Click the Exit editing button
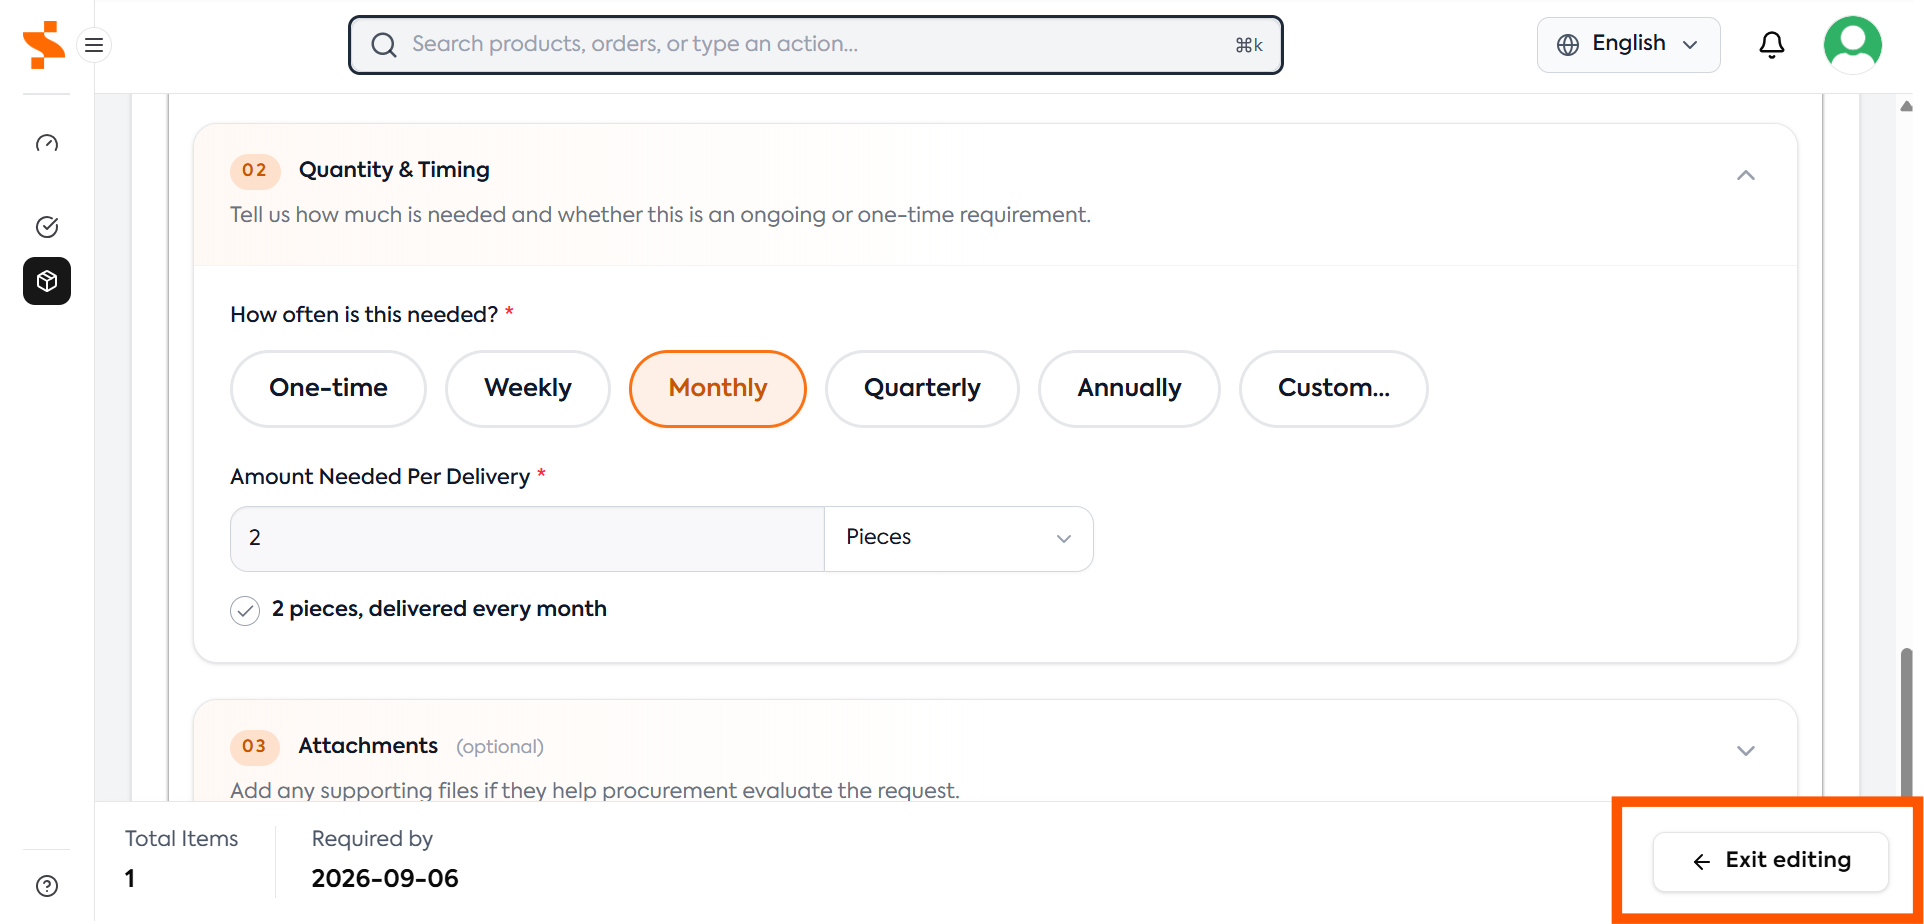 tap(1770, 861)
